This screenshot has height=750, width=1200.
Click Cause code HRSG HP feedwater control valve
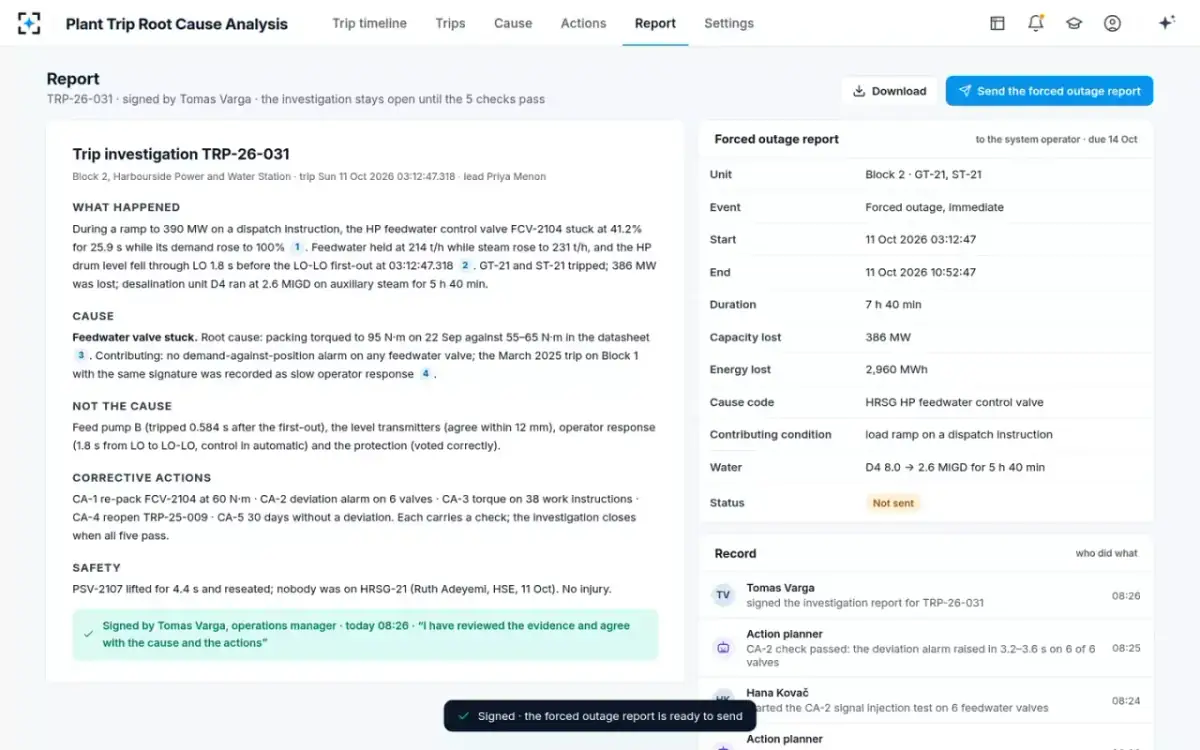tap(954, 402)
